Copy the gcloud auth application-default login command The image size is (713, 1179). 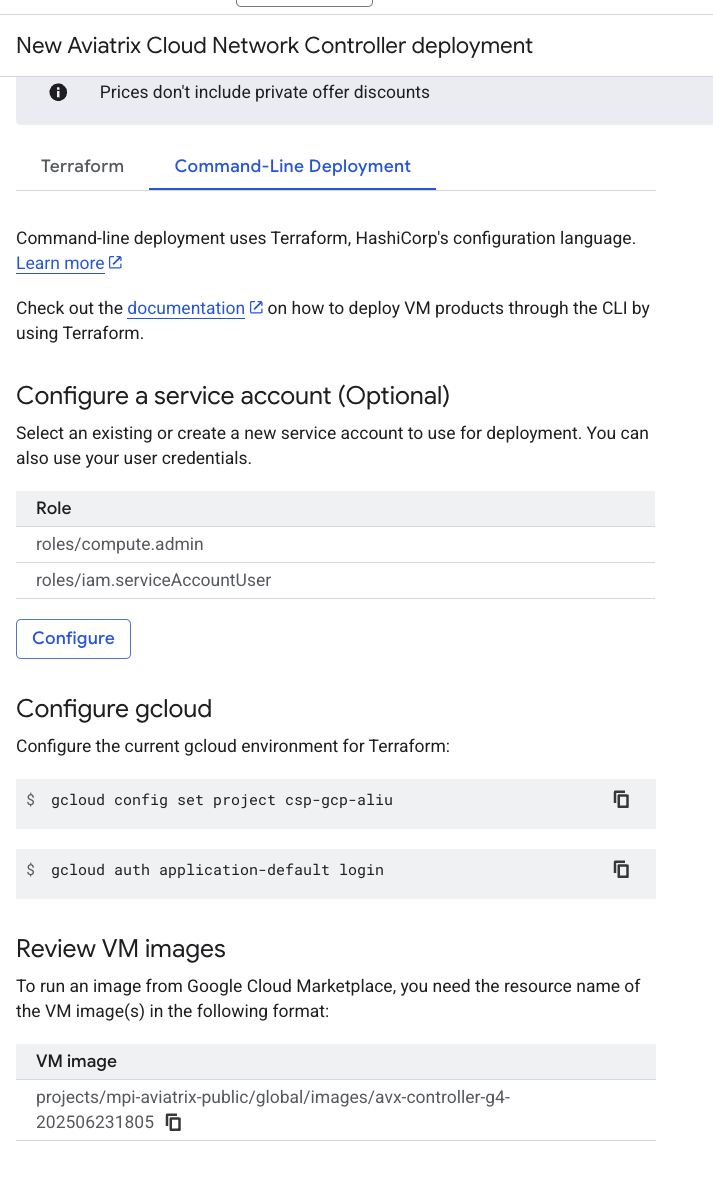[x=621, y=869]
